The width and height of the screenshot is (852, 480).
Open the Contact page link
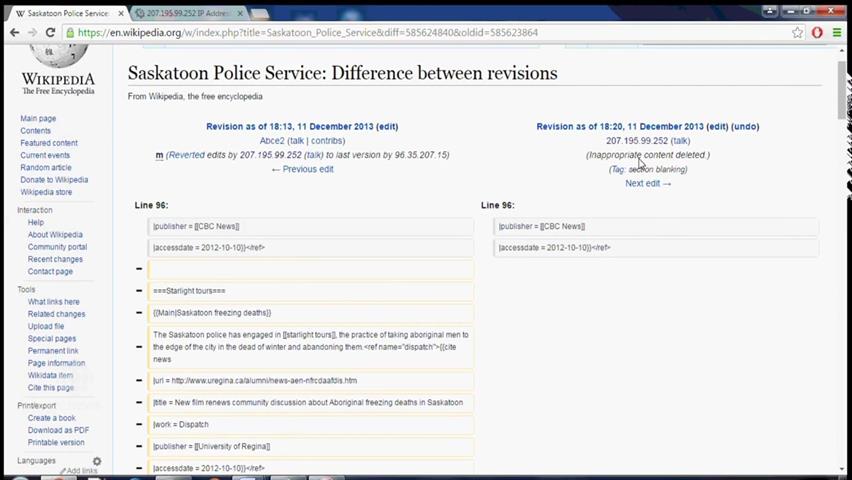click(50, 271)
